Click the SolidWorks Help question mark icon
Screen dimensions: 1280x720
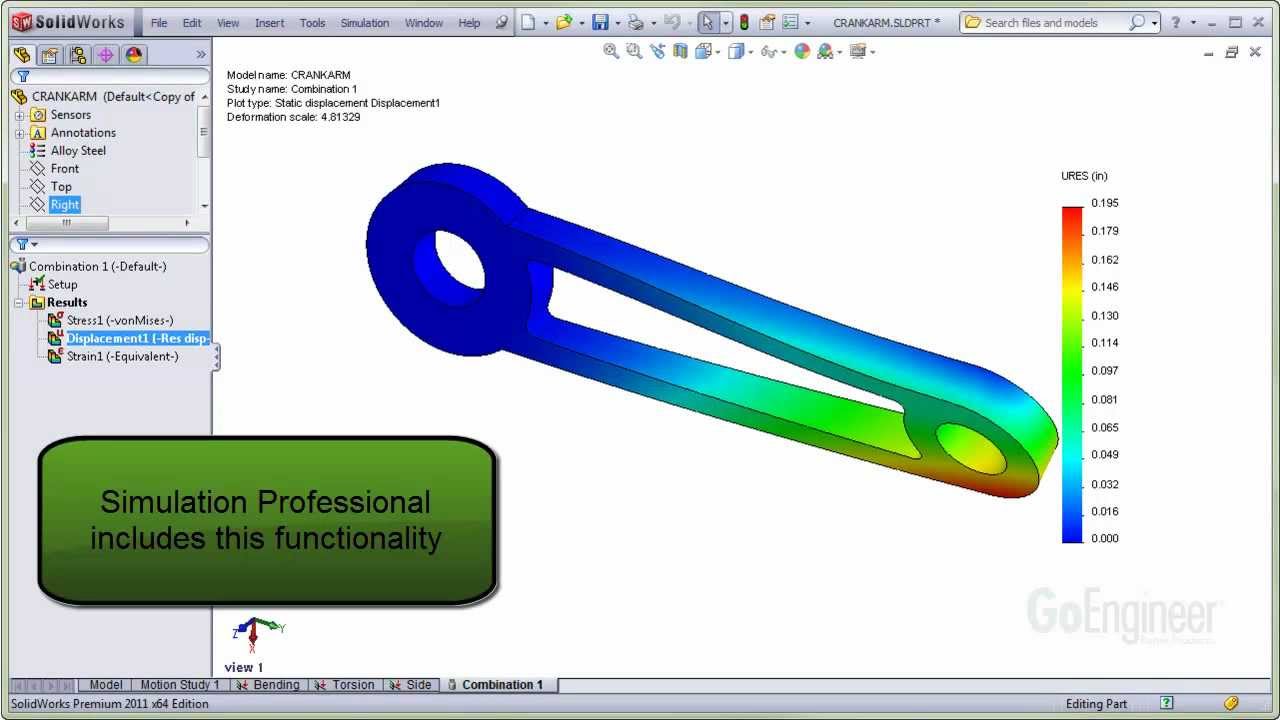(1176, 22)
